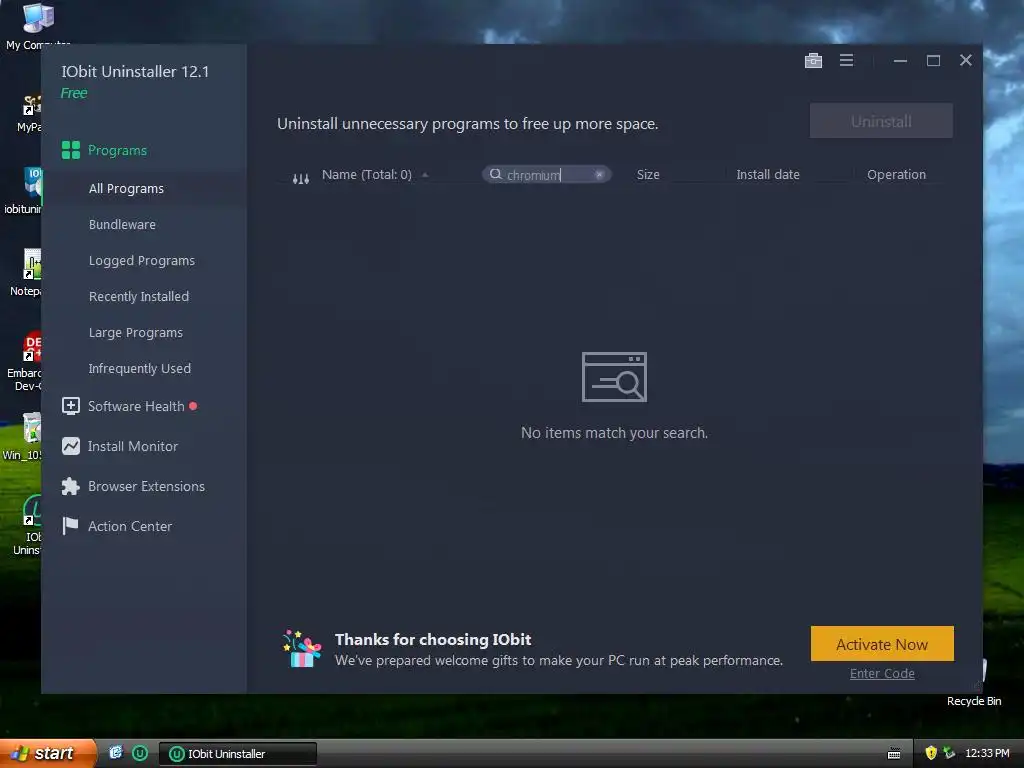Show Infrequently Used programs
The image size is (1024, 768).
coord(140,368)
